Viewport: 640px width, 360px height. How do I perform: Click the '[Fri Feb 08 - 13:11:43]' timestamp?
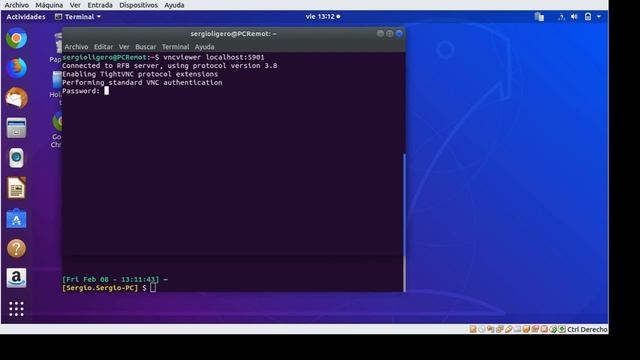point(111,279)
